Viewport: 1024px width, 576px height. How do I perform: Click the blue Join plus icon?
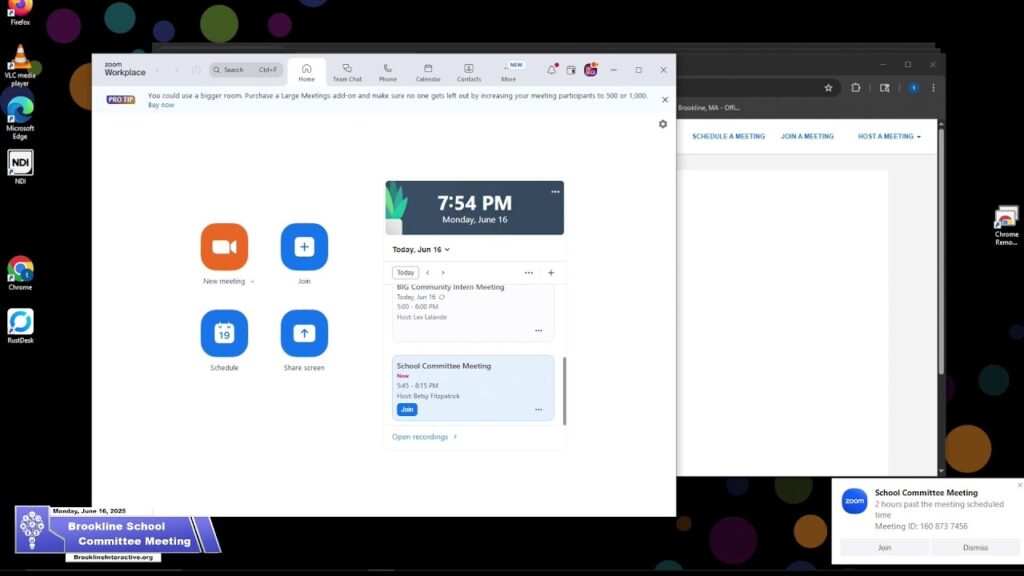tap(304, 247)
